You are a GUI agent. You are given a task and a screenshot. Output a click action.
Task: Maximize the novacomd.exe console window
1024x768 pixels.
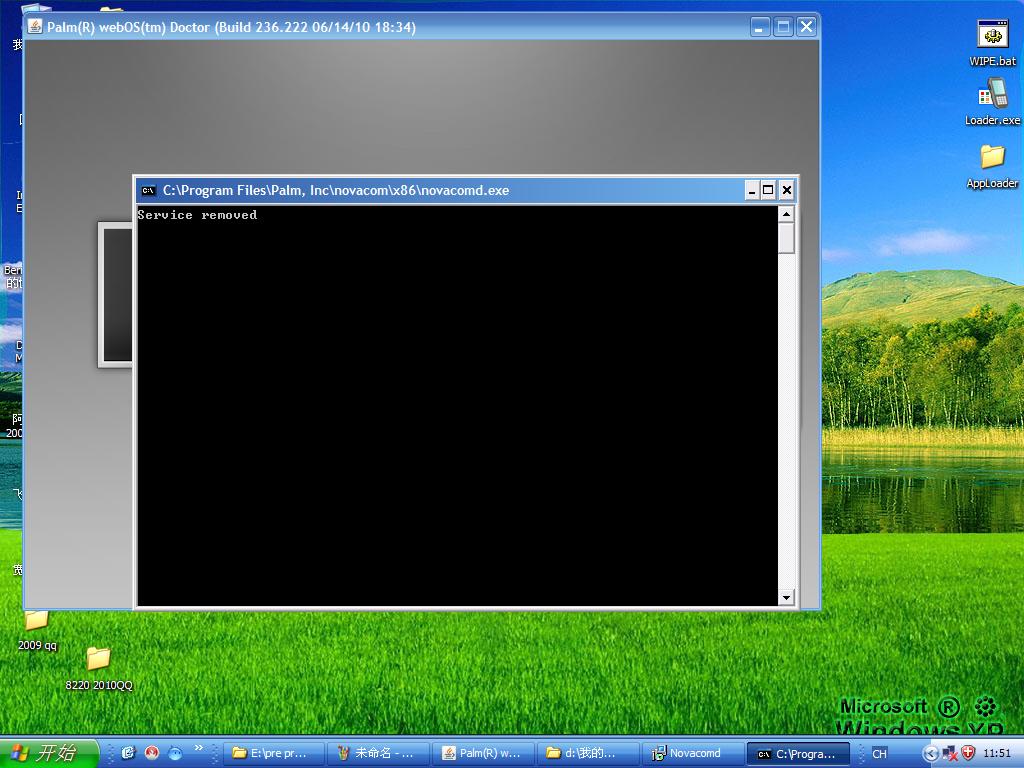pos(768,190)
